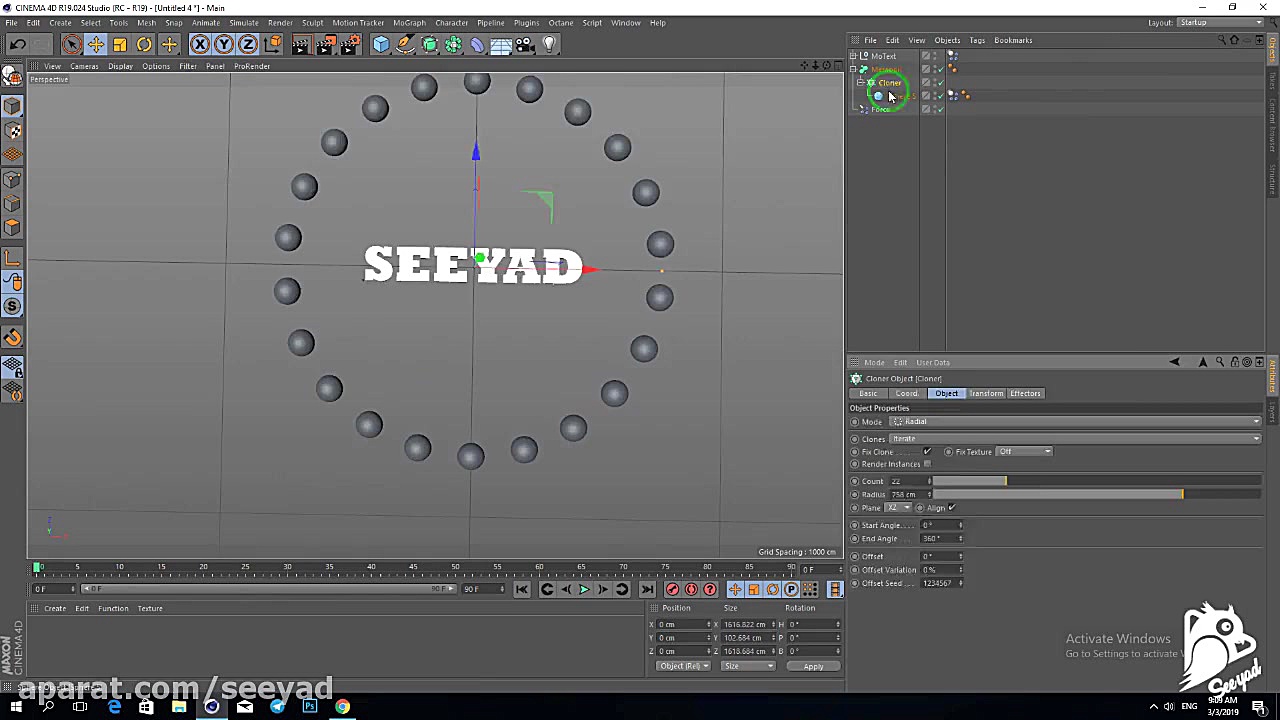Select the Move tool in top toolbar
This screenshot has height=720, width=1280.
96,44
